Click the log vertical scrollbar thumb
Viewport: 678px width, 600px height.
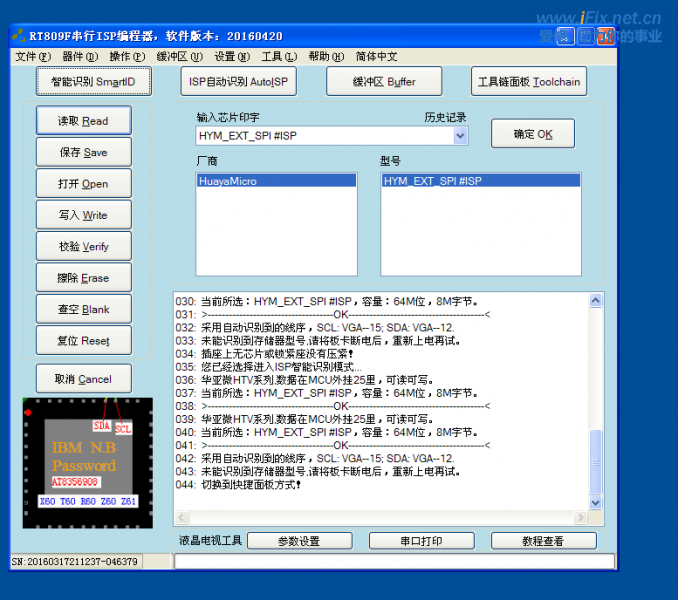pyautogui.click(x=595, y=462)
